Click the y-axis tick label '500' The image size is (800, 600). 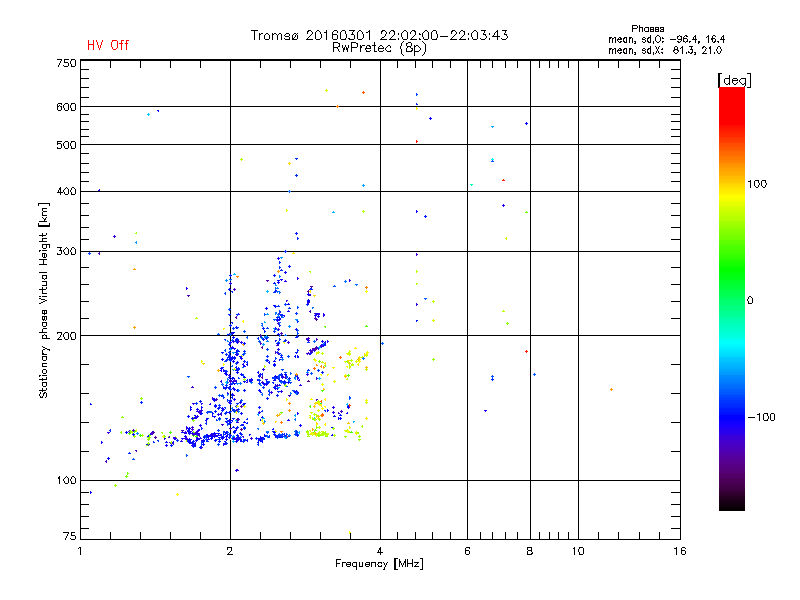(x=66, y=145)
